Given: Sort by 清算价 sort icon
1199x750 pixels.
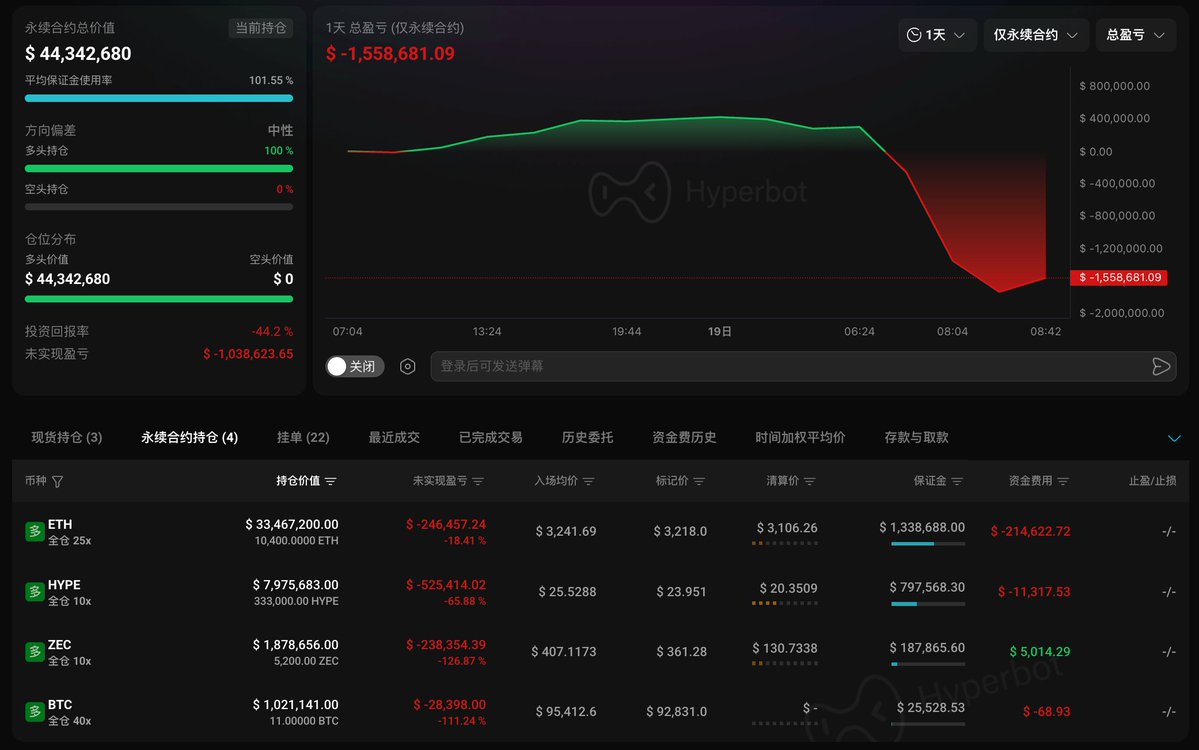Looking at the screenshot, I should pyautogui.click(x=810, y=482).
